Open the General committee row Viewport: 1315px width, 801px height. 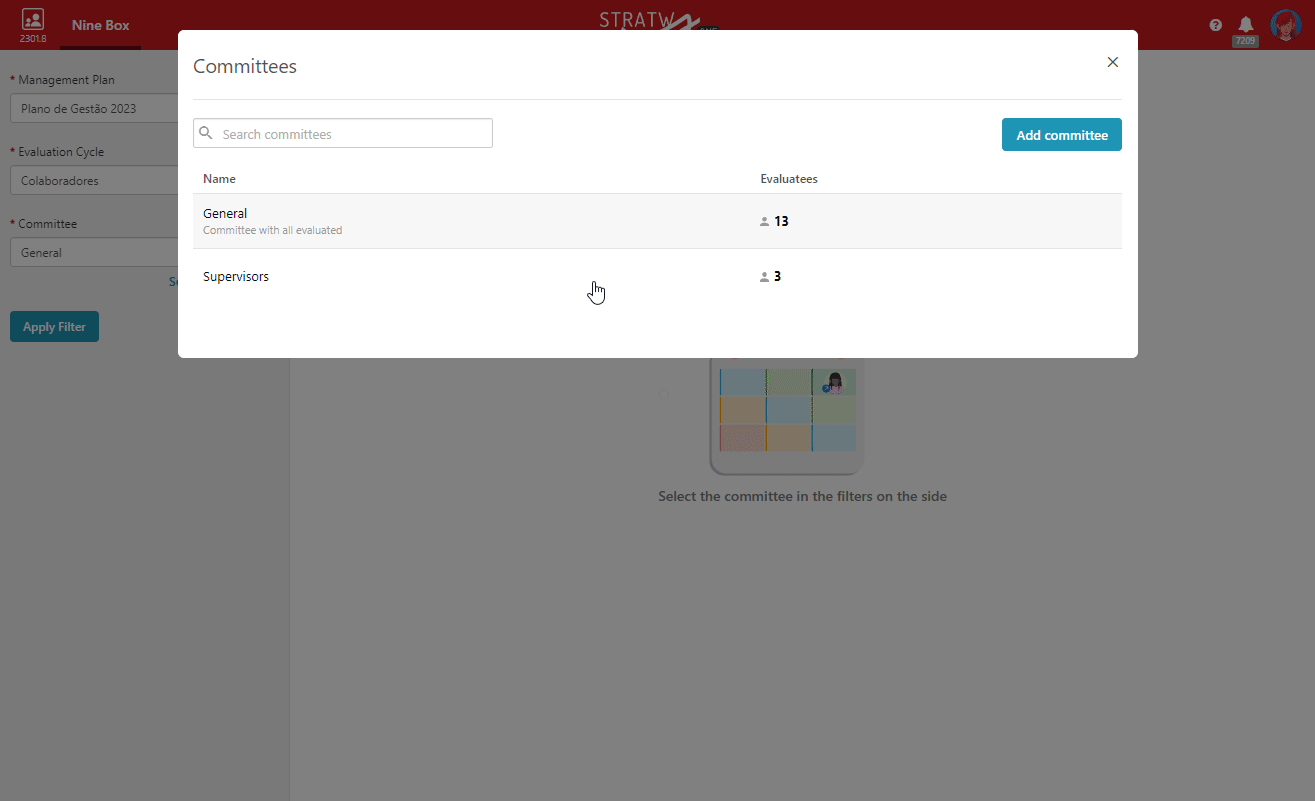click(657, 221)
